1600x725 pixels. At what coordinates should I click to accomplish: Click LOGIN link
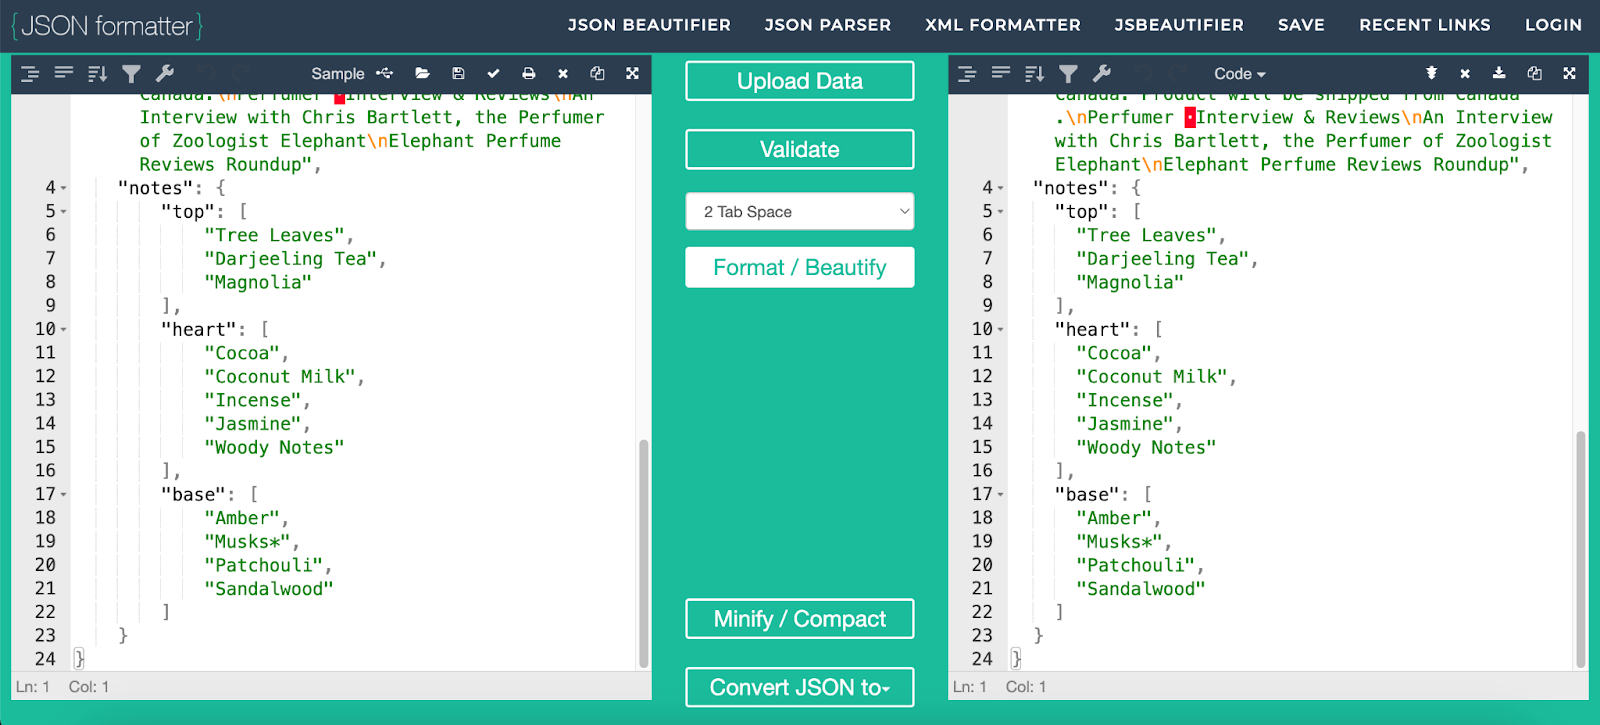1553,25
